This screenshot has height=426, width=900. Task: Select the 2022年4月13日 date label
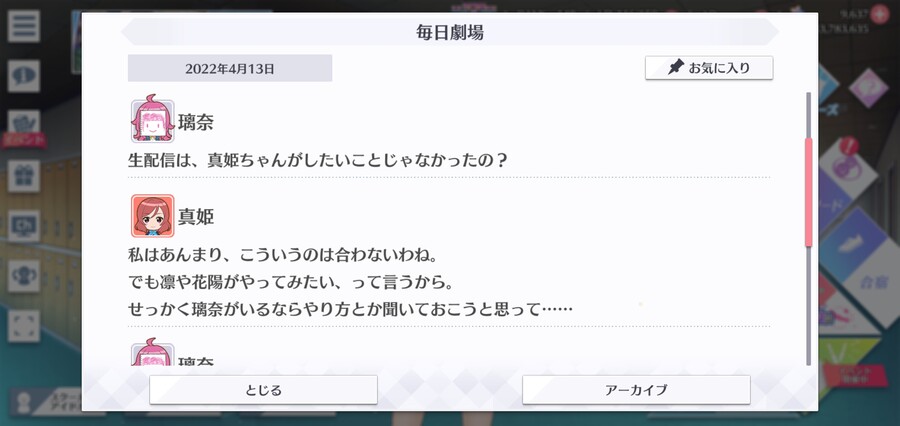230,68
